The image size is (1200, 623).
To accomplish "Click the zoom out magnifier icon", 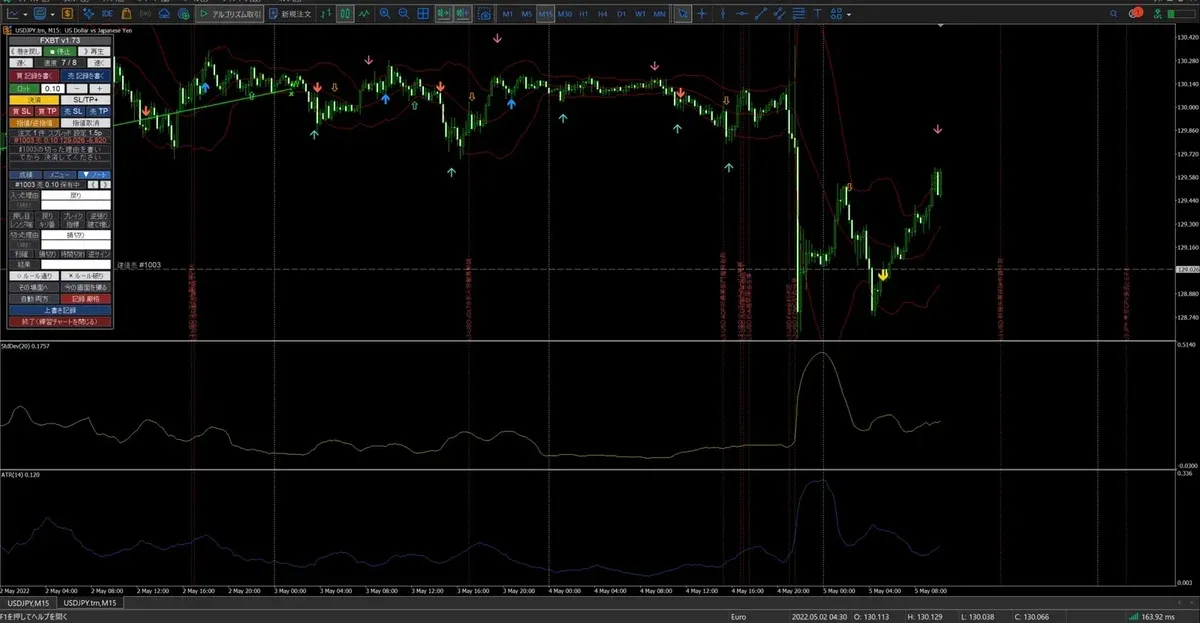I will (403, 14).
